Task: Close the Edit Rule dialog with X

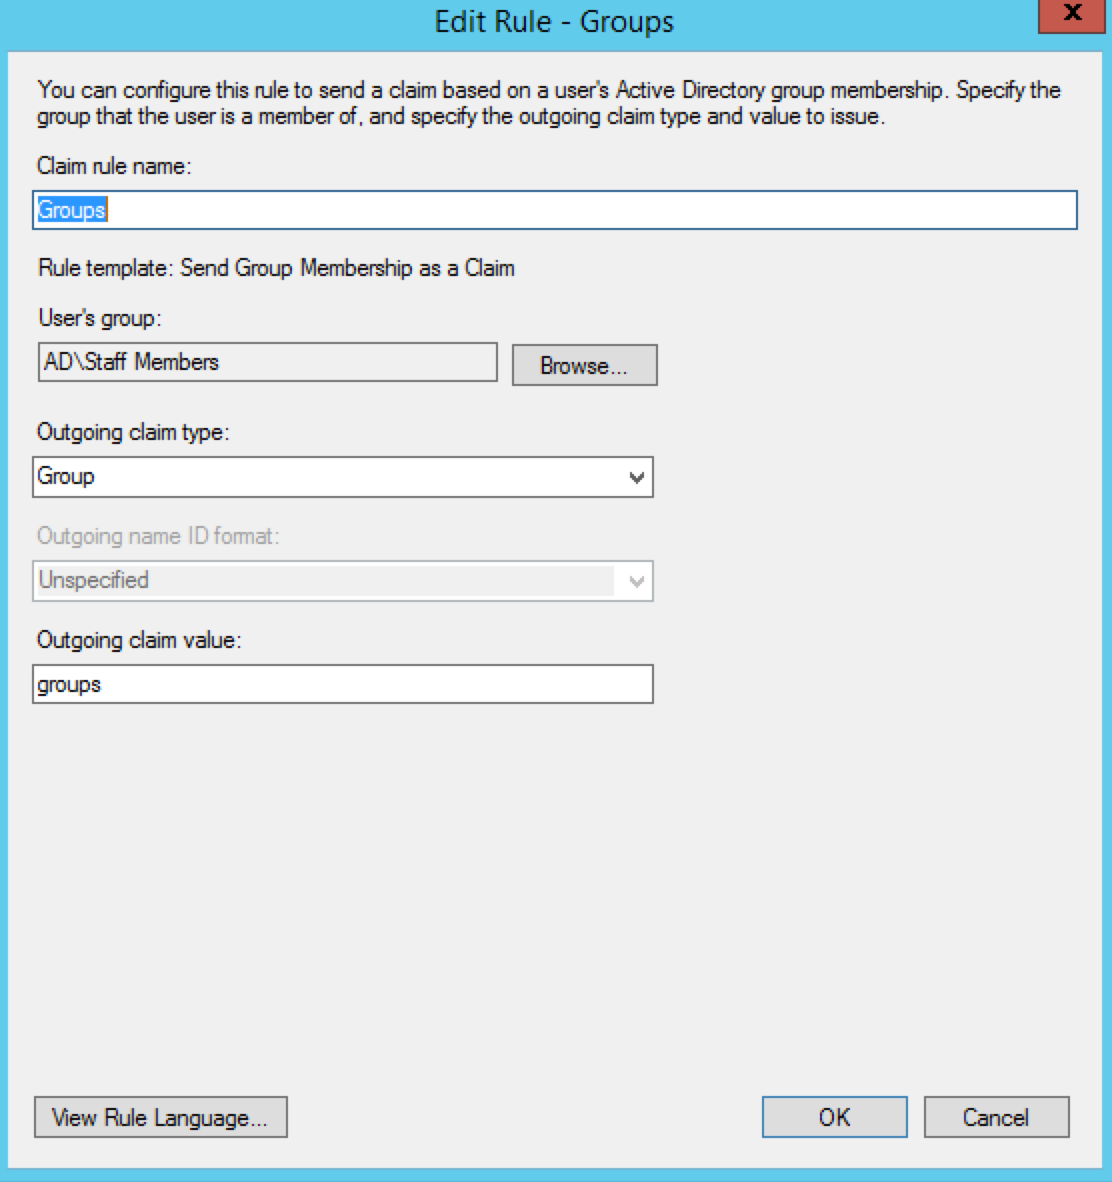Action: [1073, 15]
